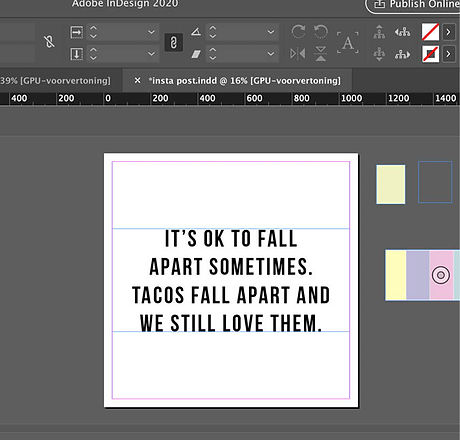Expand the stroke swatch options arrow

tap(448, 54)
